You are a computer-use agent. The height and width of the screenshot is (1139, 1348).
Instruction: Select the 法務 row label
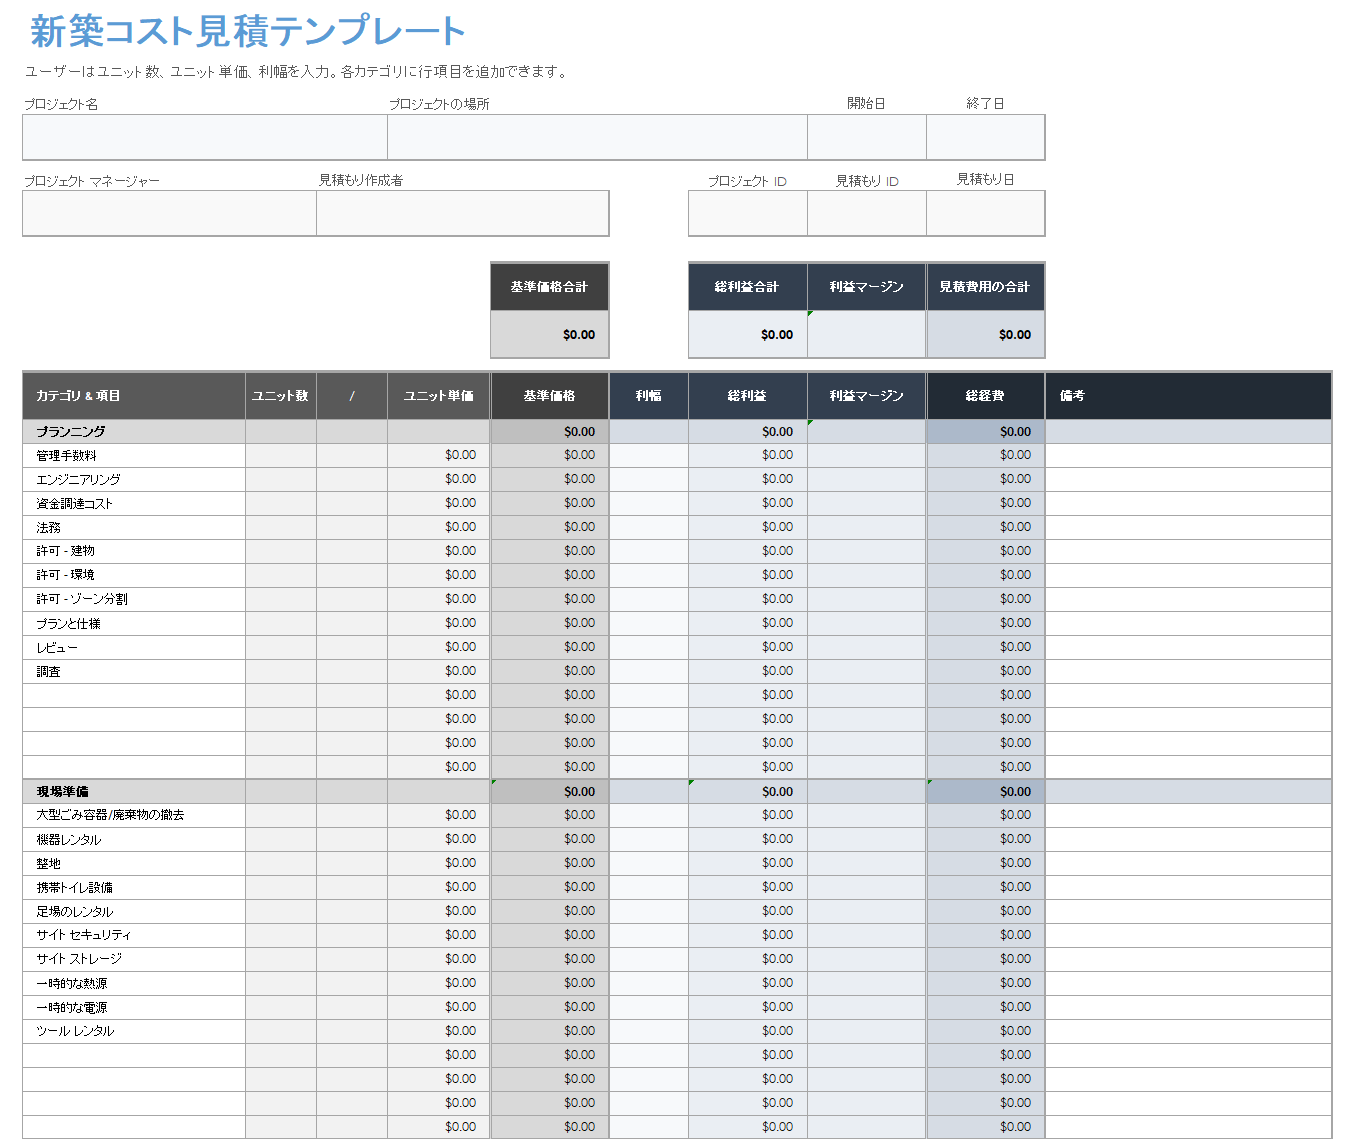(x=49, y=528)
